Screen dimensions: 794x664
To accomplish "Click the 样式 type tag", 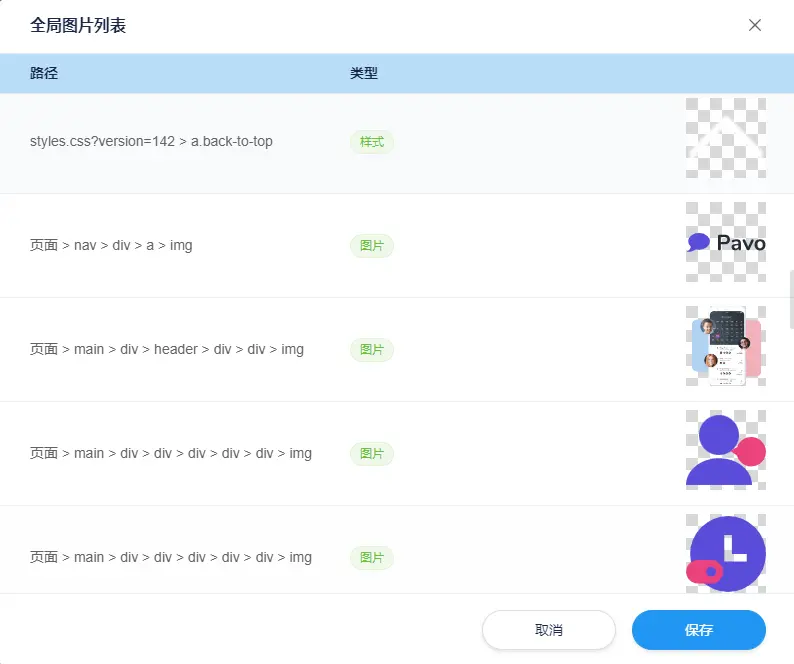I will [x=372, y=142].
